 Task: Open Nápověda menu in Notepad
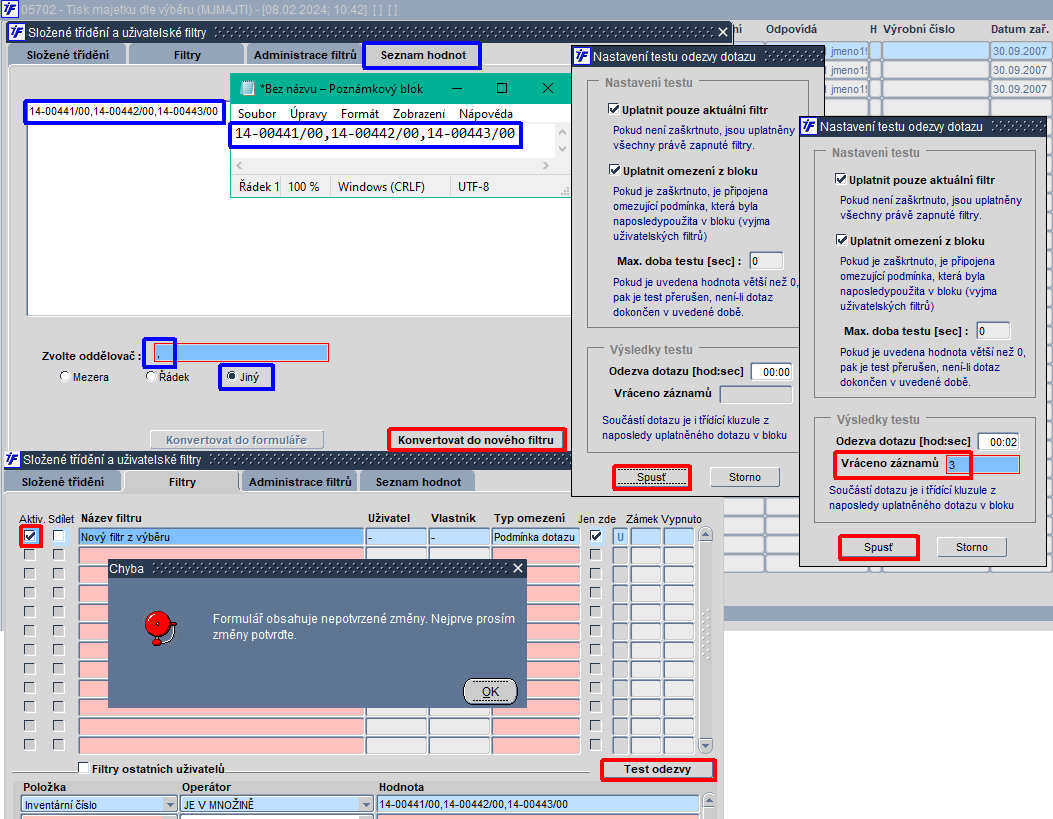tap(486, 113)
